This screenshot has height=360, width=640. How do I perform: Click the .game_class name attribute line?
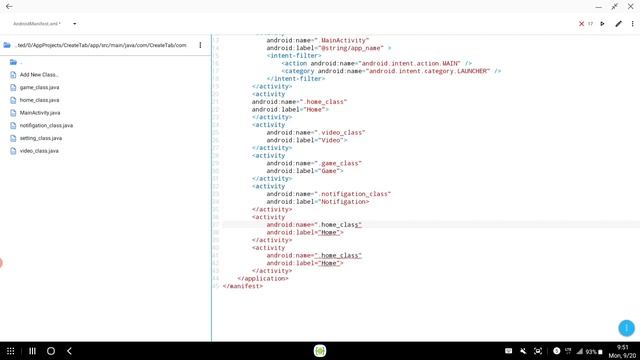[x=314, y=163]
